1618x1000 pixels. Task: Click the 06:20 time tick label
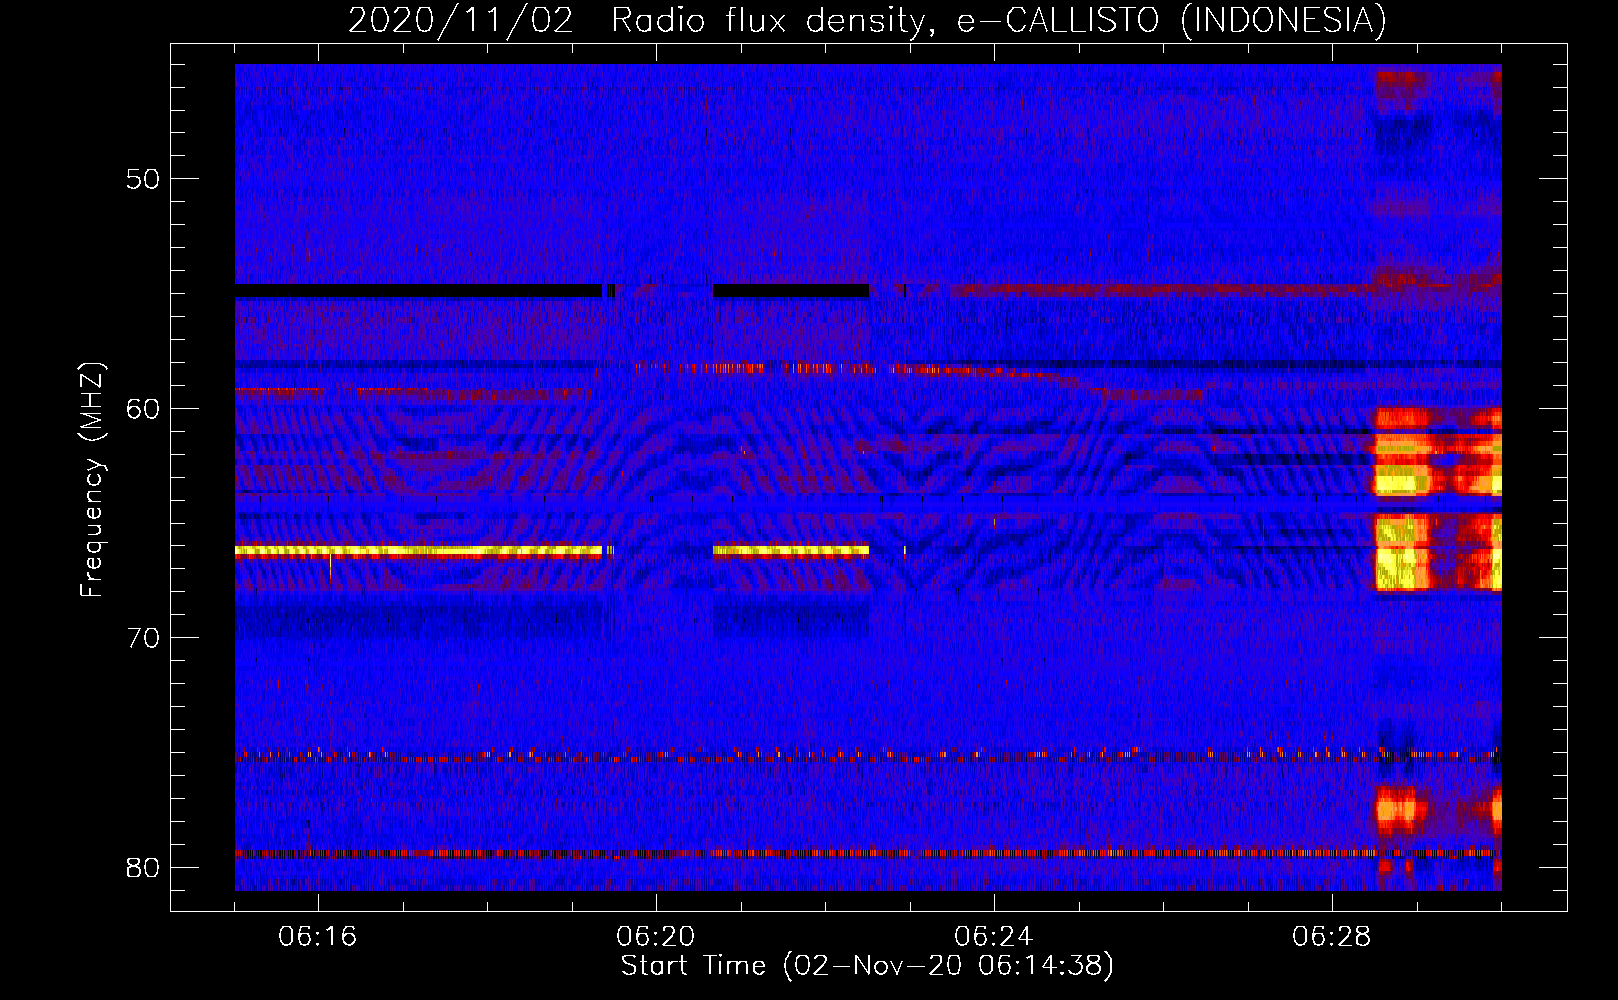(656, 937)
